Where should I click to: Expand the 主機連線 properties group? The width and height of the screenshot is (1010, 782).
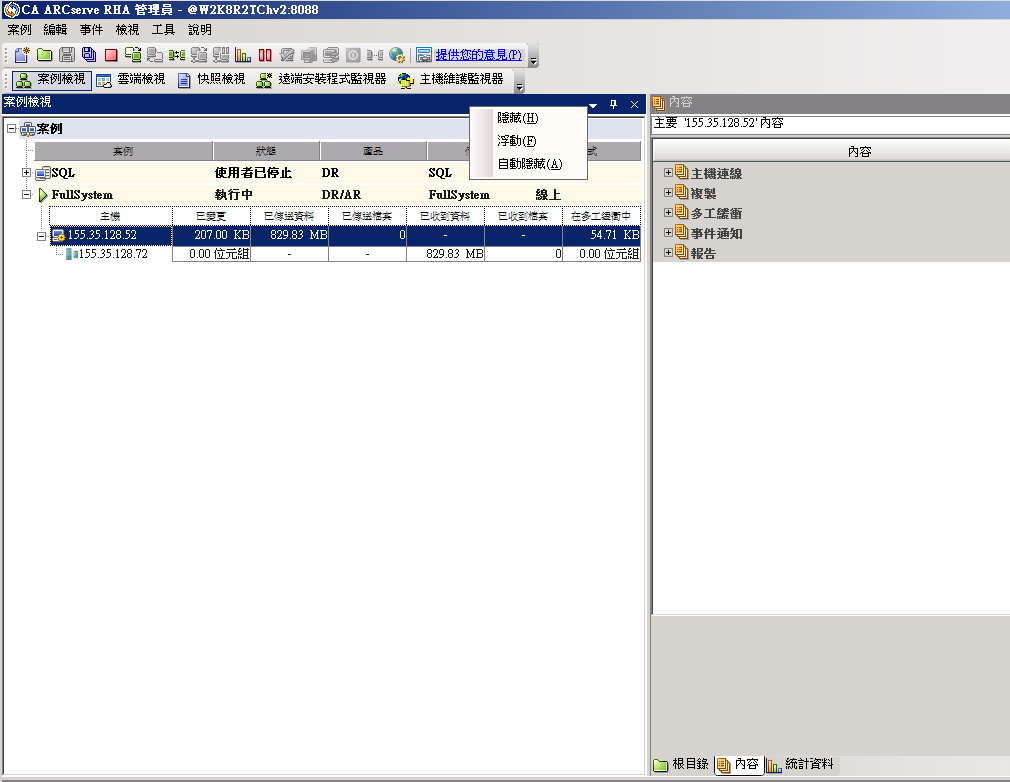tap(668, 173)
